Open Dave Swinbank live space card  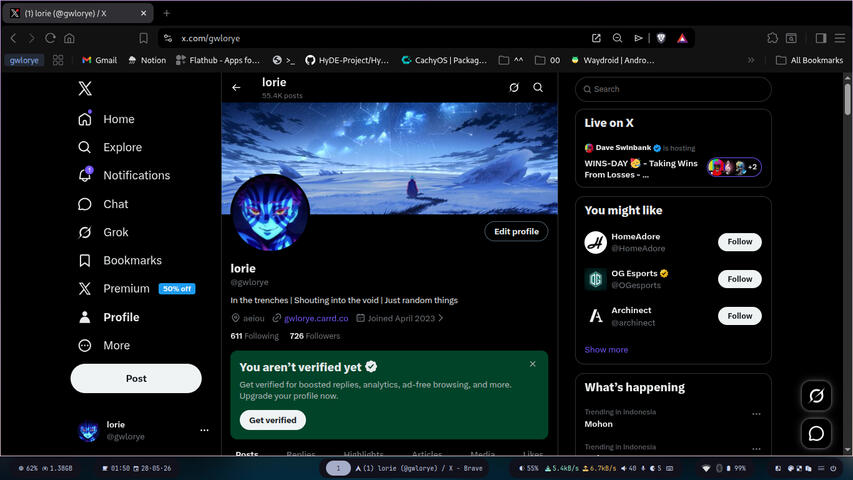click(673, 161)
